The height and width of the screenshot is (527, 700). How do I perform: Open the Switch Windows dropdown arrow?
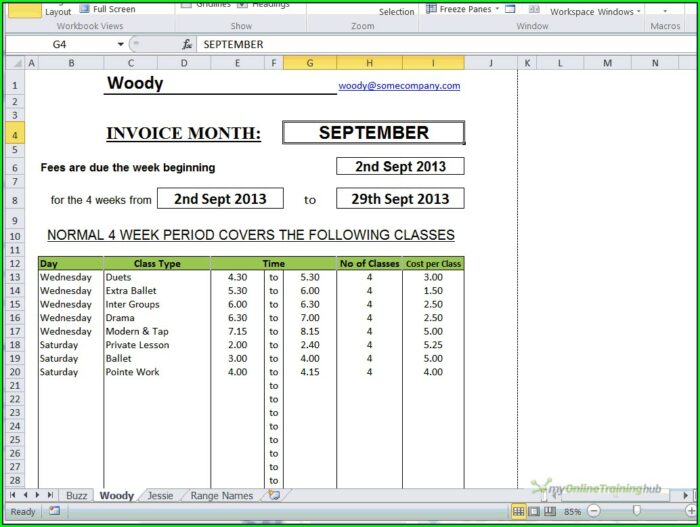click(638, 11)
